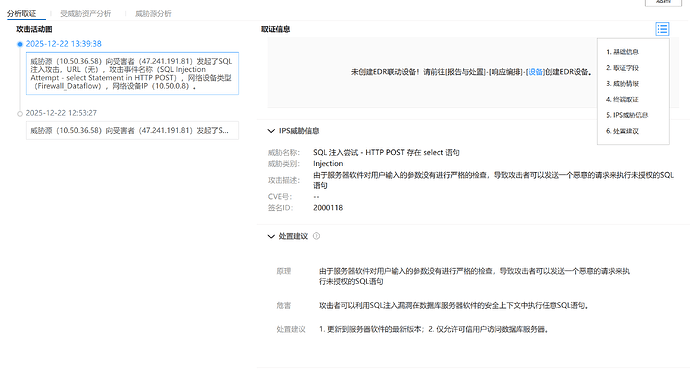The image size is (690, 390).
Task: Click the 攻击活动图 heading
Action: [x=34, y=29]
